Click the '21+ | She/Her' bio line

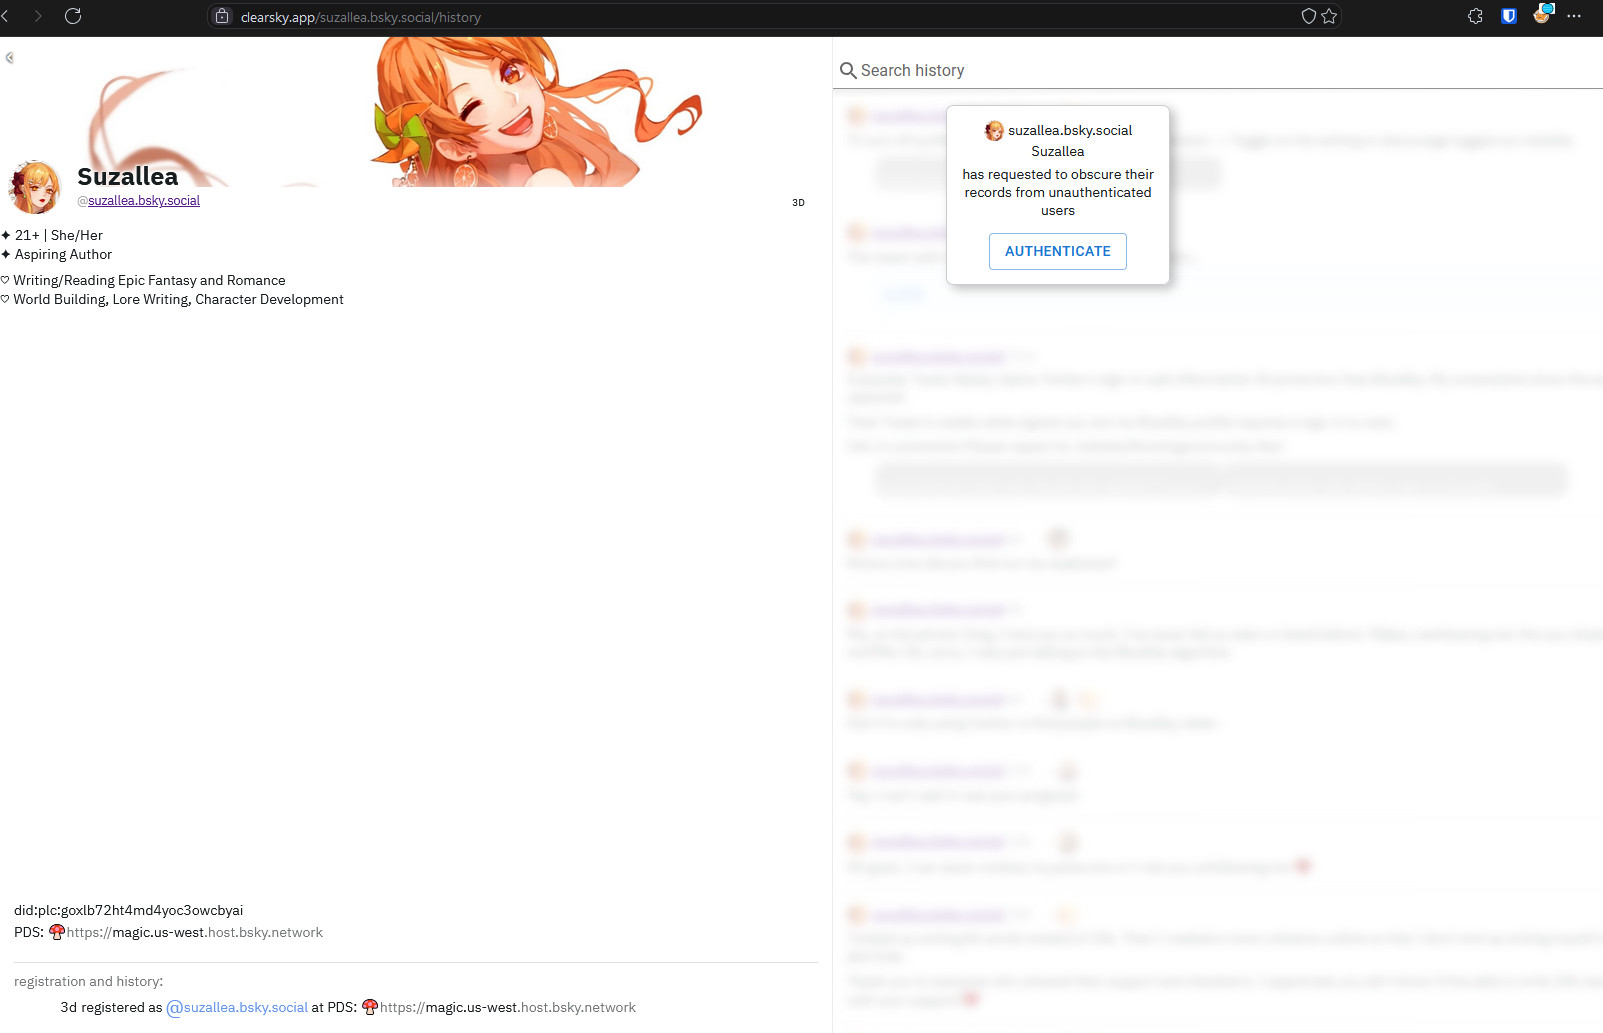point(59,235)
